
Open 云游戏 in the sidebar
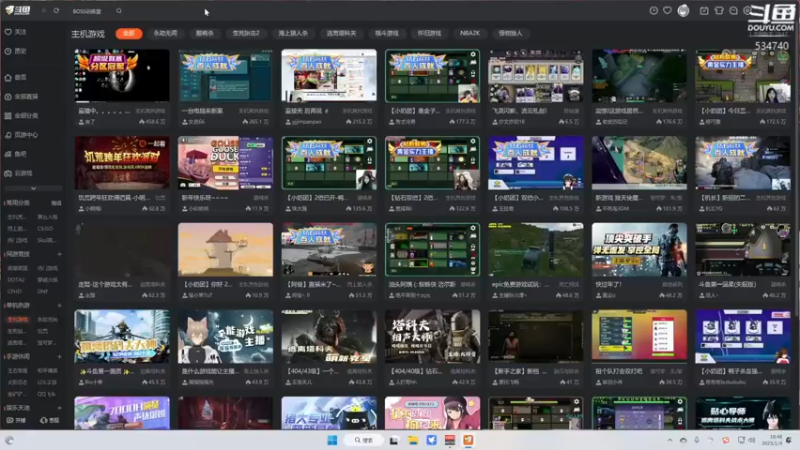(19, 173)
